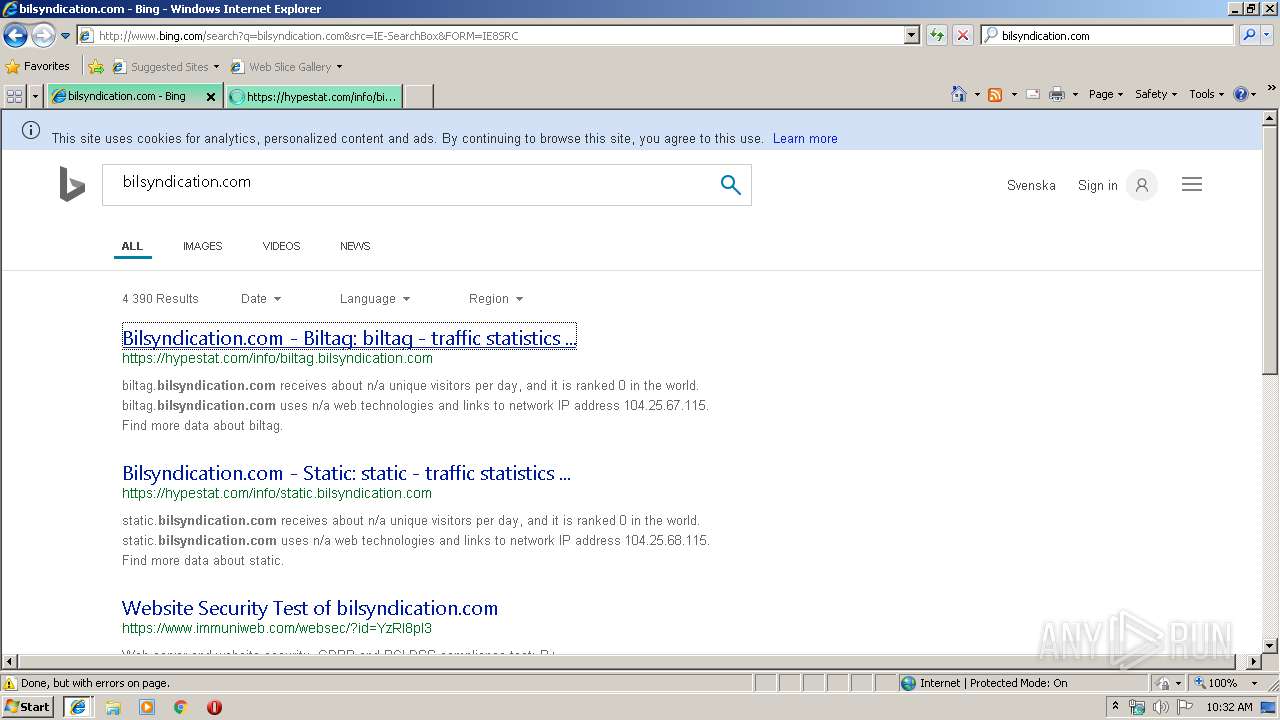This screenshot has width=1280, height=720.
Task: Go back with the browser Back arrow
Action: tap(15, 35)
